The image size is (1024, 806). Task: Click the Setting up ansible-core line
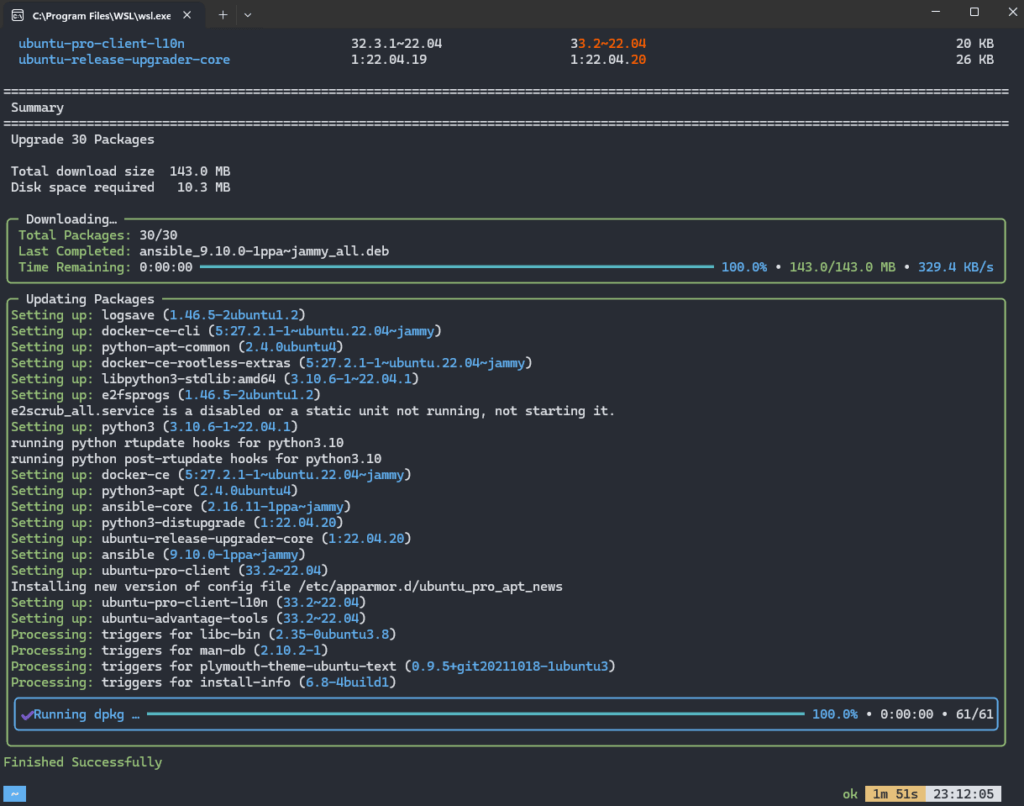(181, 507)
